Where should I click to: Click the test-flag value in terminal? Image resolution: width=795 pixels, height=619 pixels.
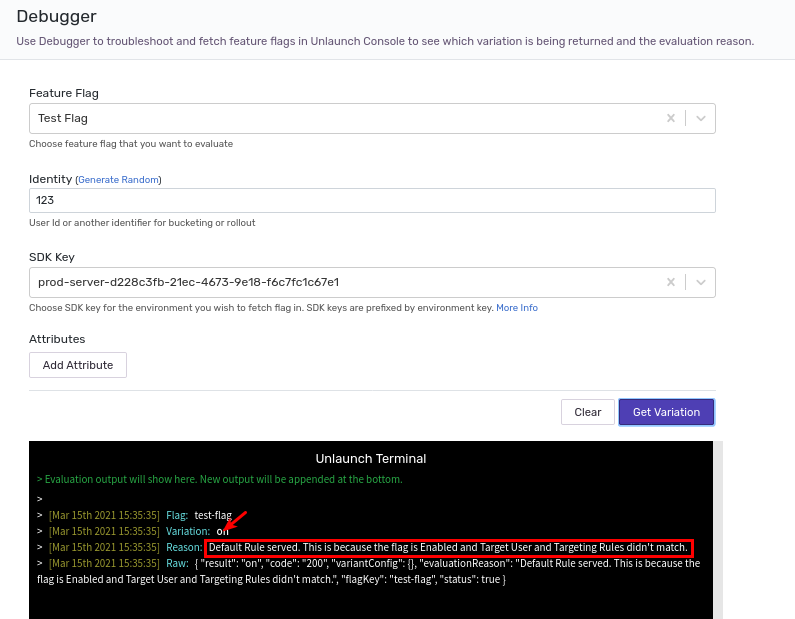(213, 515)
